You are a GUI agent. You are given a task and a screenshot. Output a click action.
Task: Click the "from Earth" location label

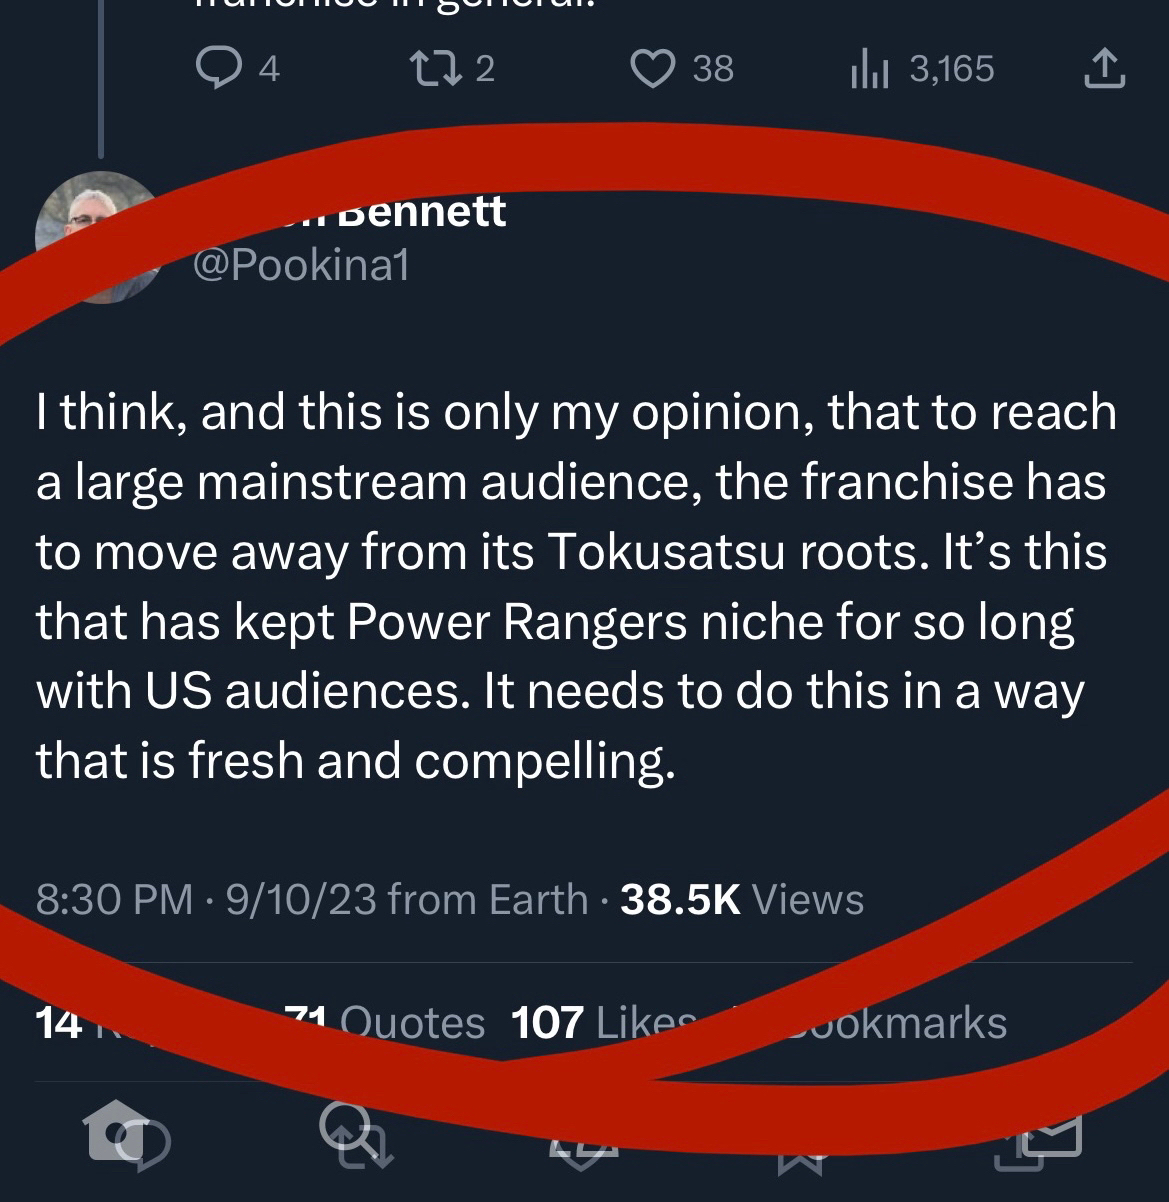tap(487, 899)
